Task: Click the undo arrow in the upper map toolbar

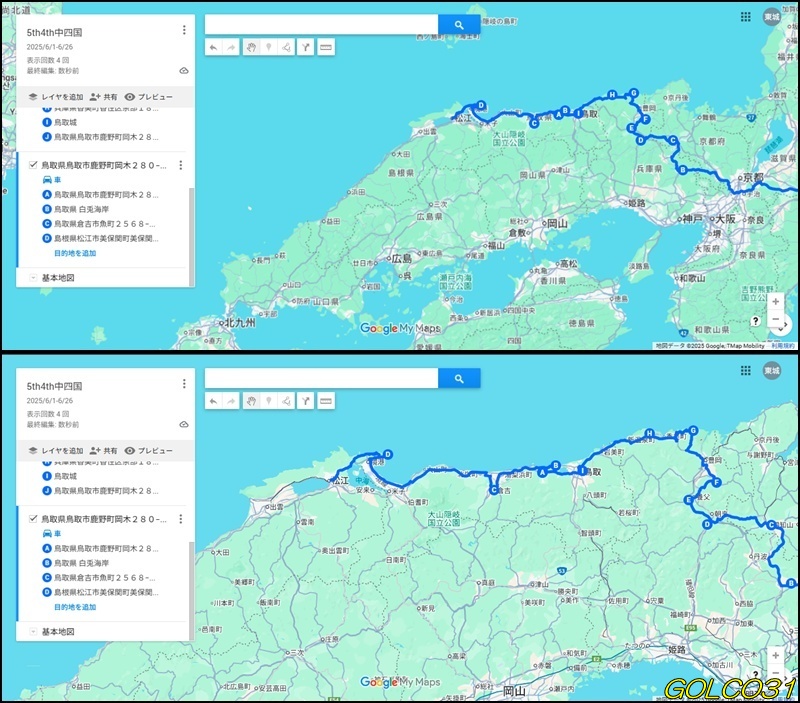Action: [x=213, y=46]
